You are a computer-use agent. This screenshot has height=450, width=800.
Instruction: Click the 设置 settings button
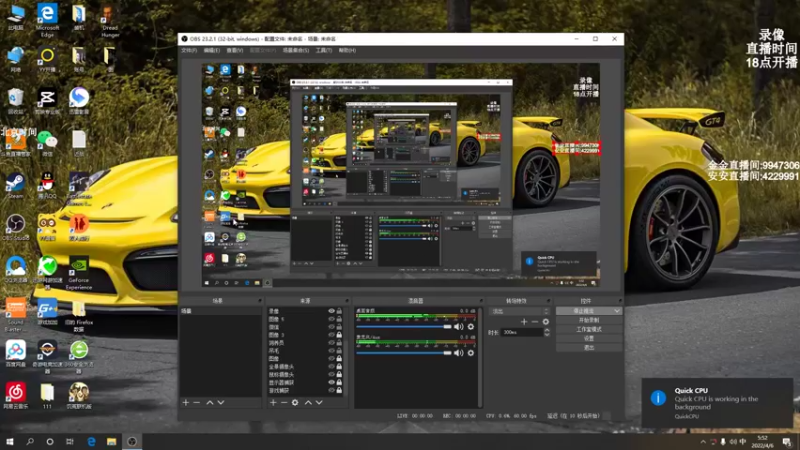pyautogui.click(x=588, y=338)
